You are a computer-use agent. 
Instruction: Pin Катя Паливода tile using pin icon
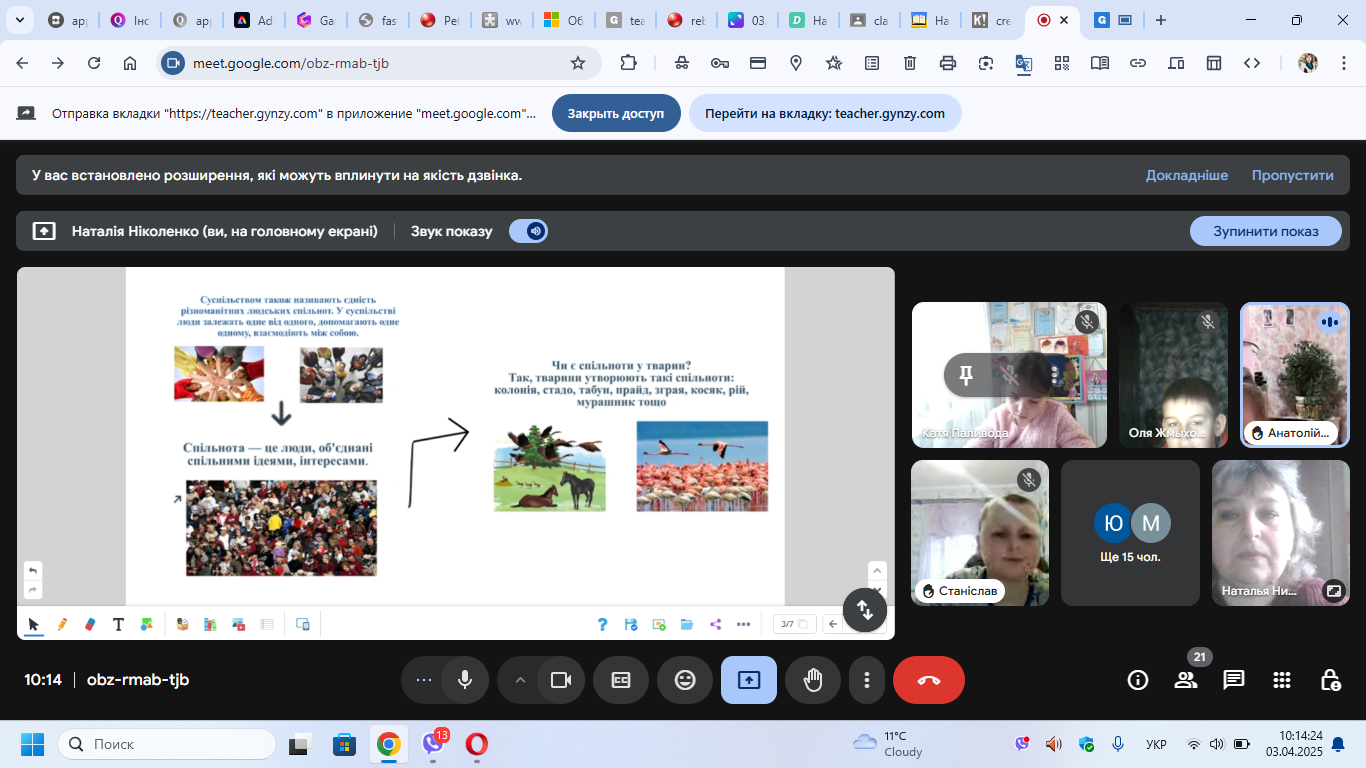pyautogui.click(x=966, y=375)
